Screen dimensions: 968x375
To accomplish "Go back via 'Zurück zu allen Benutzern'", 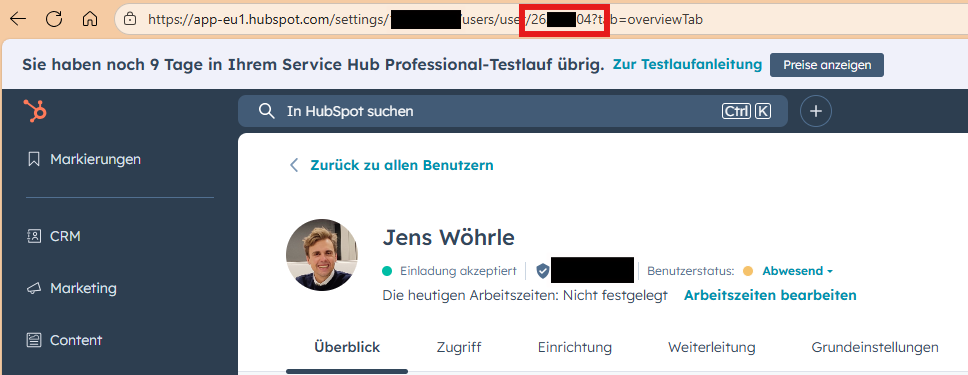I will (402, 165).
